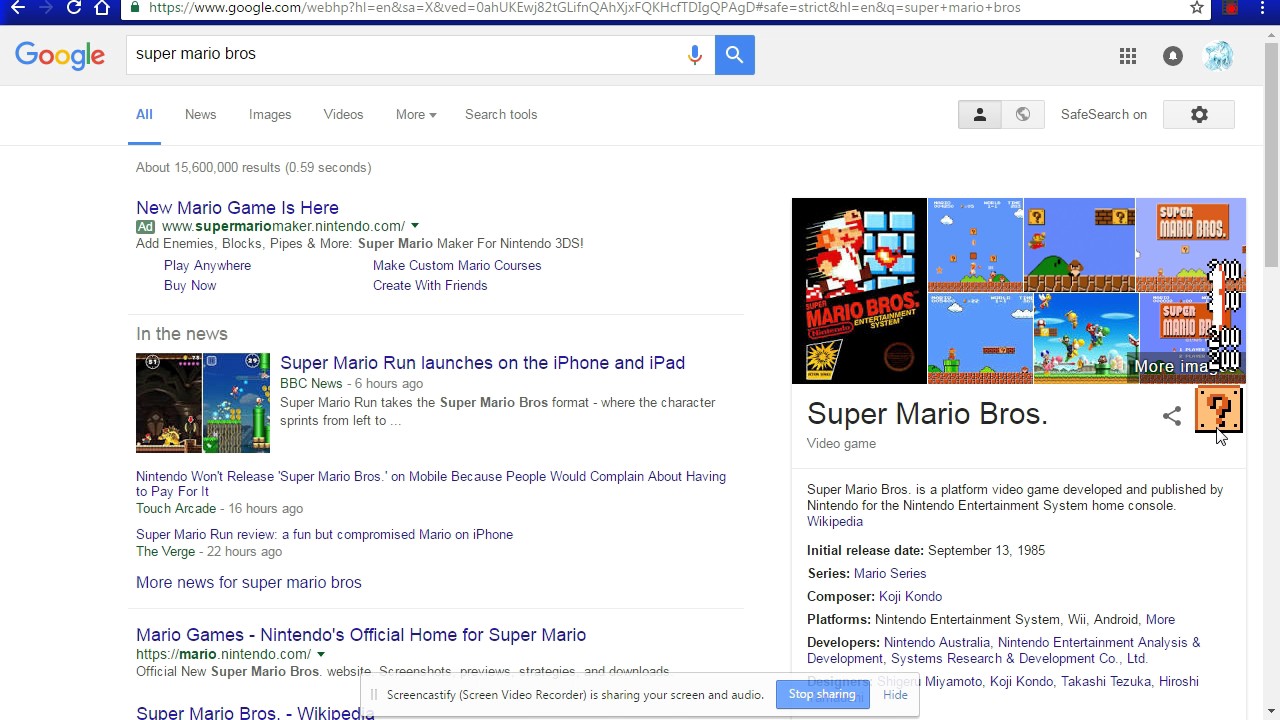Click the browser back arrow
The height and width of the screenshot is (720, 1280).
click(x=18, y=7)
